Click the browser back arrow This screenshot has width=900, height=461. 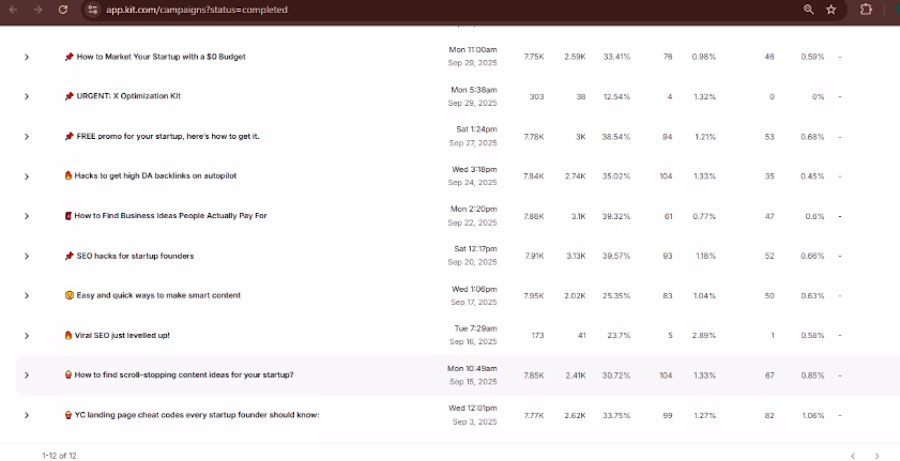14,9
